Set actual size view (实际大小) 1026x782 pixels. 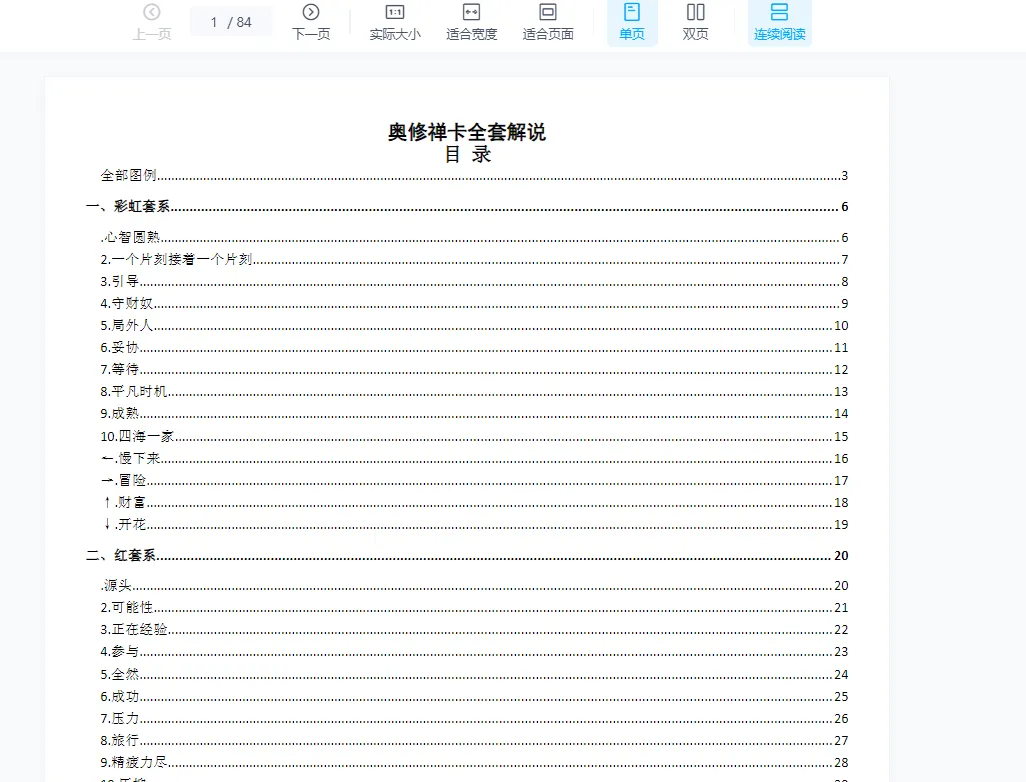395,22
